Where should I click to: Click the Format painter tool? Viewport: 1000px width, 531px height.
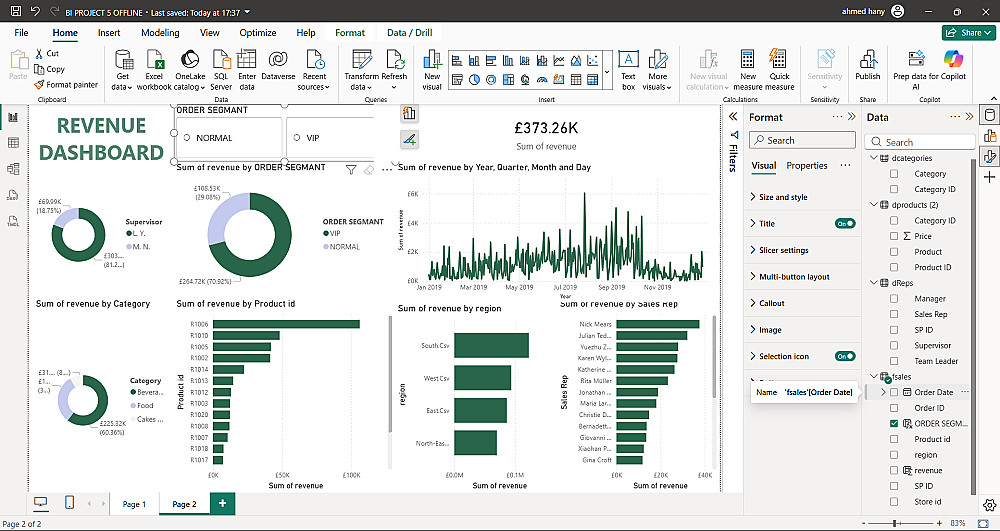tap(66, 85)
